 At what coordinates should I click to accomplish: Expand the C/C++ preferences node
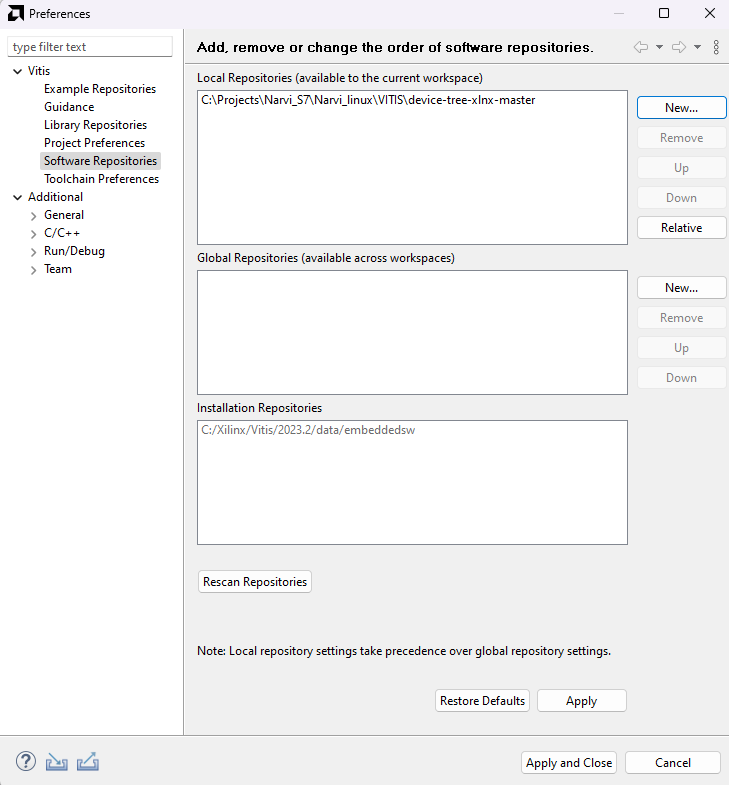coord(33,233)
